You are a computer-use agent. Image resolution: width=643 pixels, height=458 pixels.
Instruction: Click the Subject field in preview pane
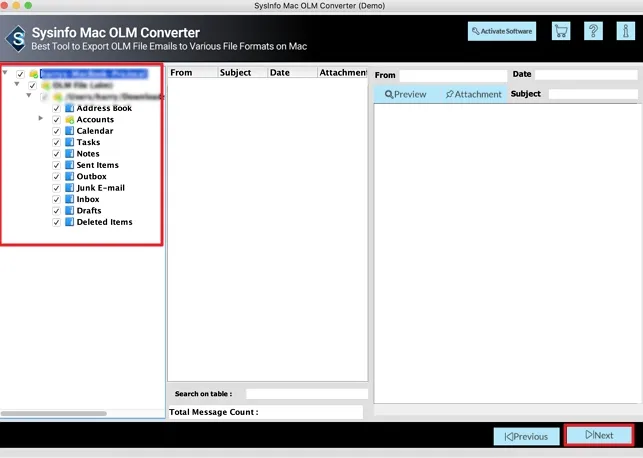pos(593,94)
